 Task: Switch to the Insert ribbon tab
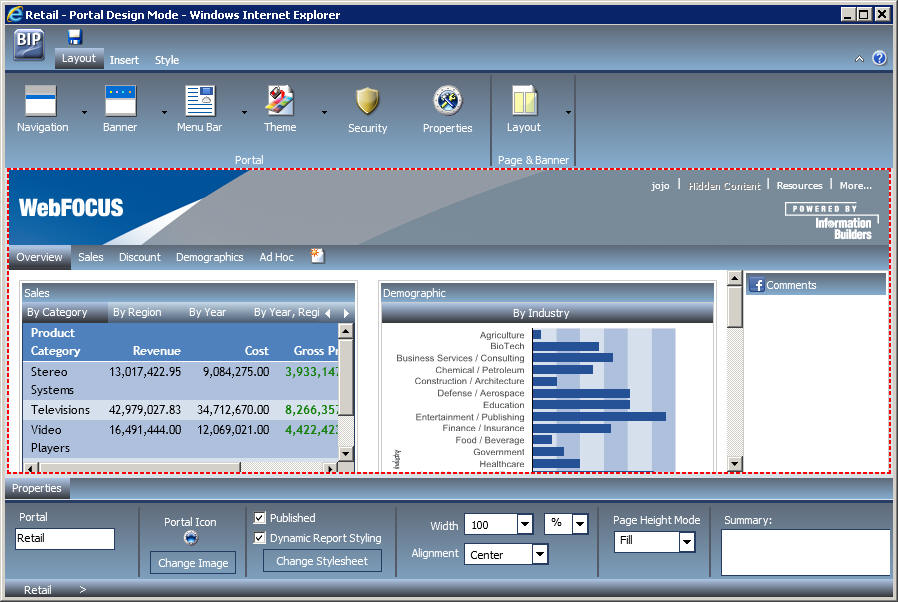124,60
